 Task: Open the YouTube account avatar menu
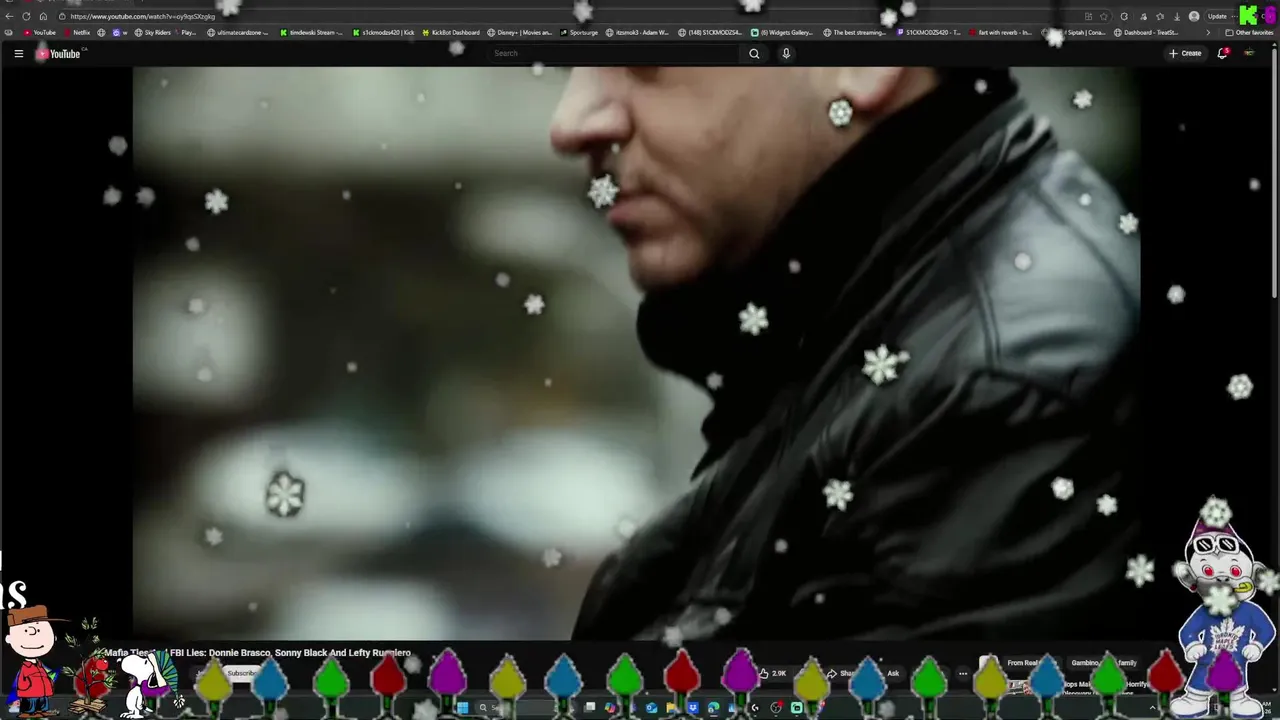pos(1249,53)
